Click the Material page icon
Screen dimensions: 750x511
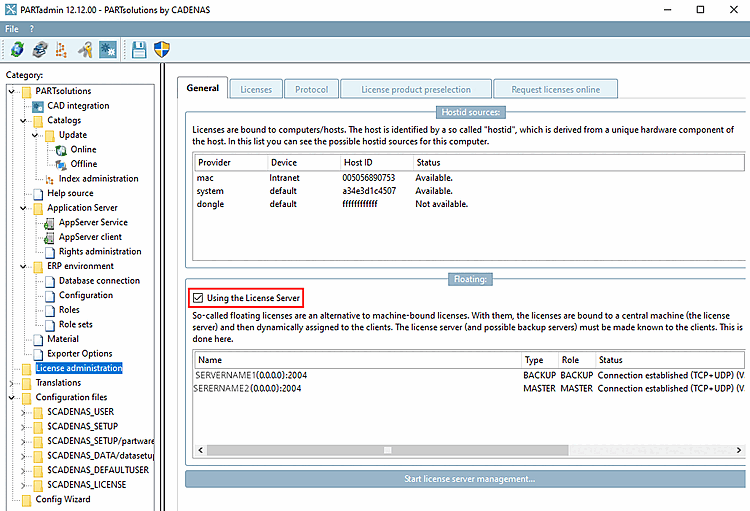(39, 340)
